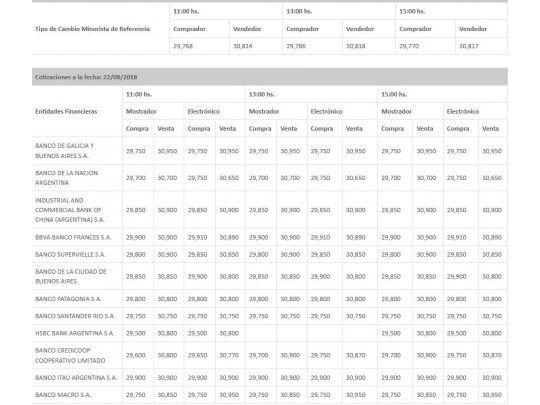Viewport: 540px width, 405px height.
Task: Select reference Vendedor value 30,818
Action: click(x=355, y=46)
